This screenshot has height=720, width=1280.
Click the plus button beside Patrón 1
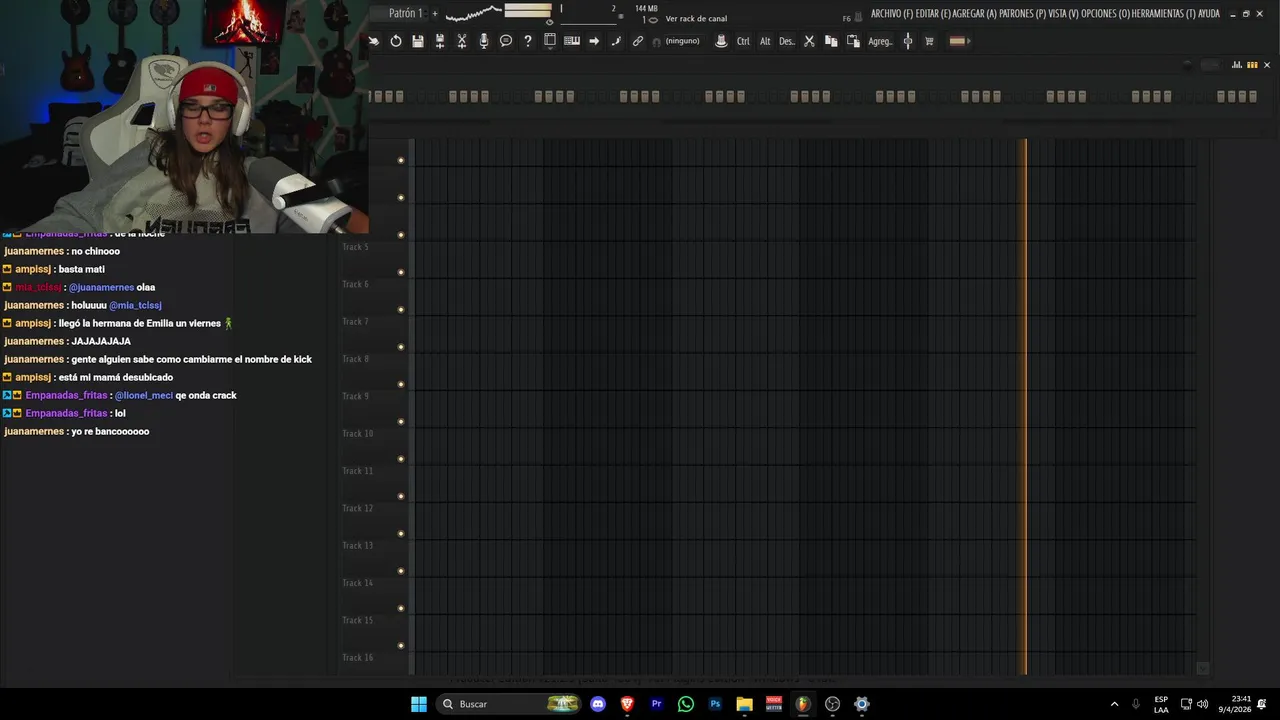(x=435, y=13)
